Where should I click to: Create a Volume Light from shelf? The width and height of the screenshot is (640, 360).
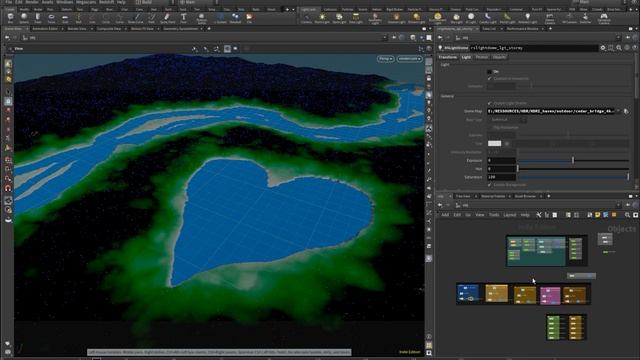click(x=396, y=18)
